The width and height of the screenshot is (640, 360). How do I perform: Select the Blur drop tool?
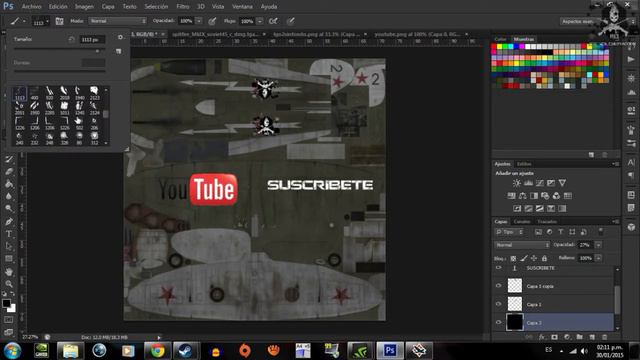9,196
